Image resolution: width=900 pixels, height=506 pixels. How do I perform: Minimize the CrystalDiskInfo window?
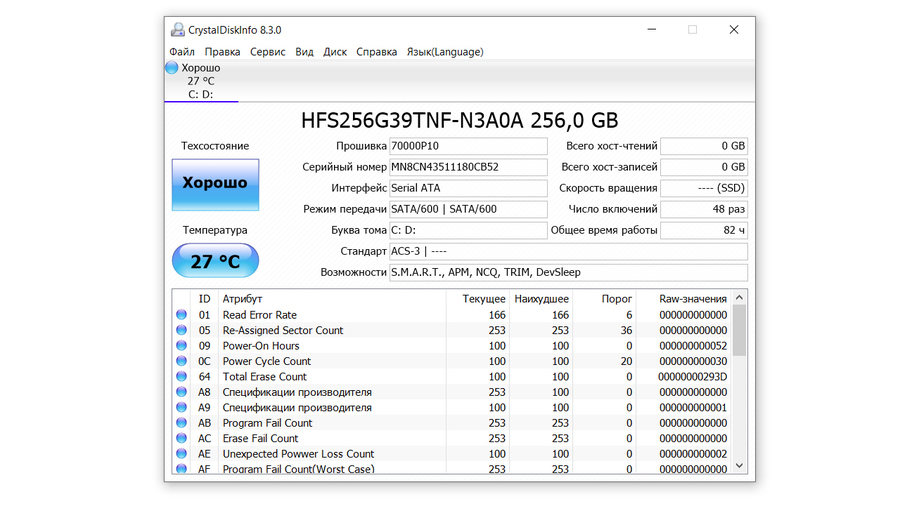pyautogui.click(x=651, y=29)
